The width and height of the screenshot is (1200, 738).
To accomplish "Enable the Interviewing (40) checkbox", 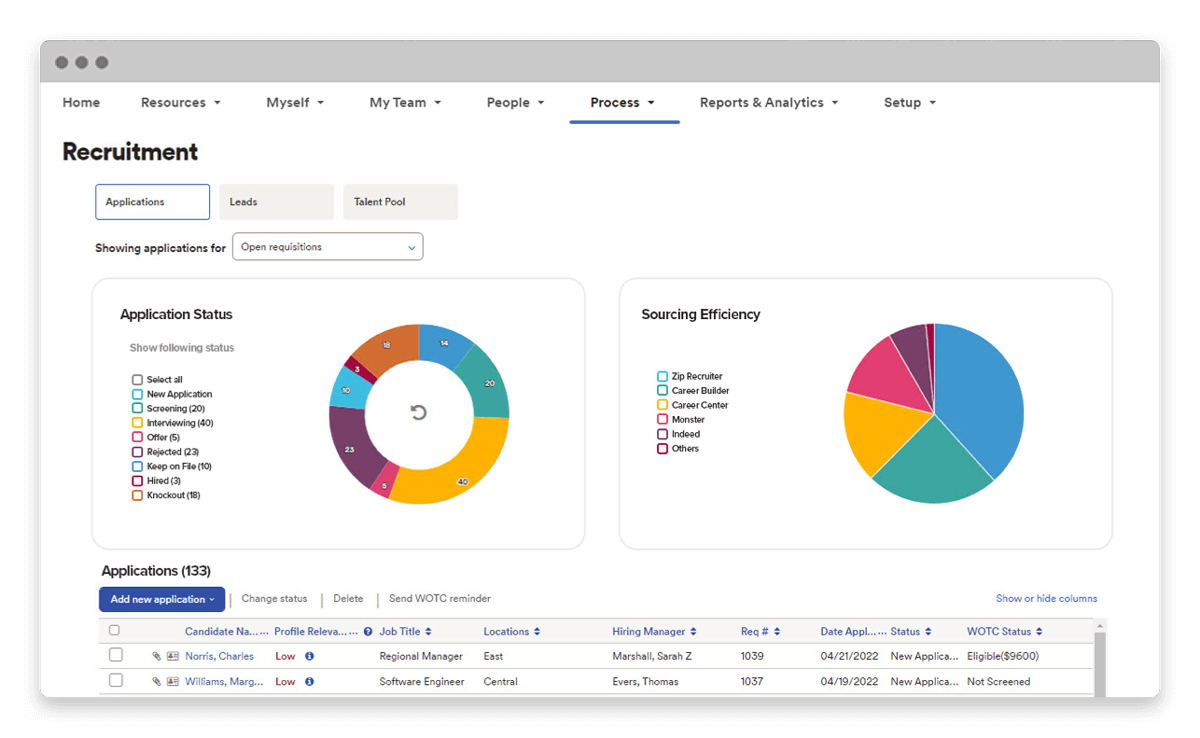I will [x=137, y=423].
